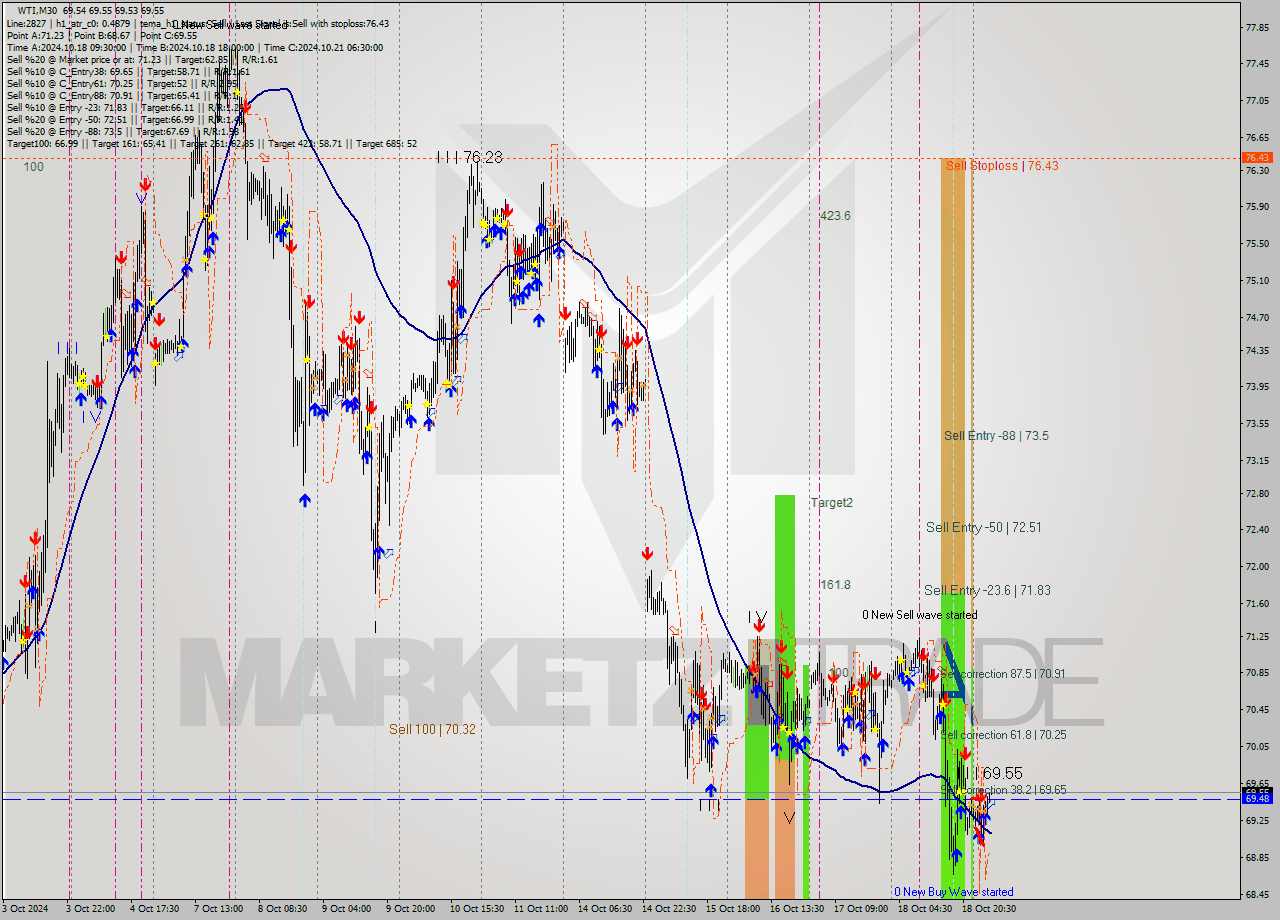Click the tall green Target2 bar
1280x920 pixels.
coord(784,625)
